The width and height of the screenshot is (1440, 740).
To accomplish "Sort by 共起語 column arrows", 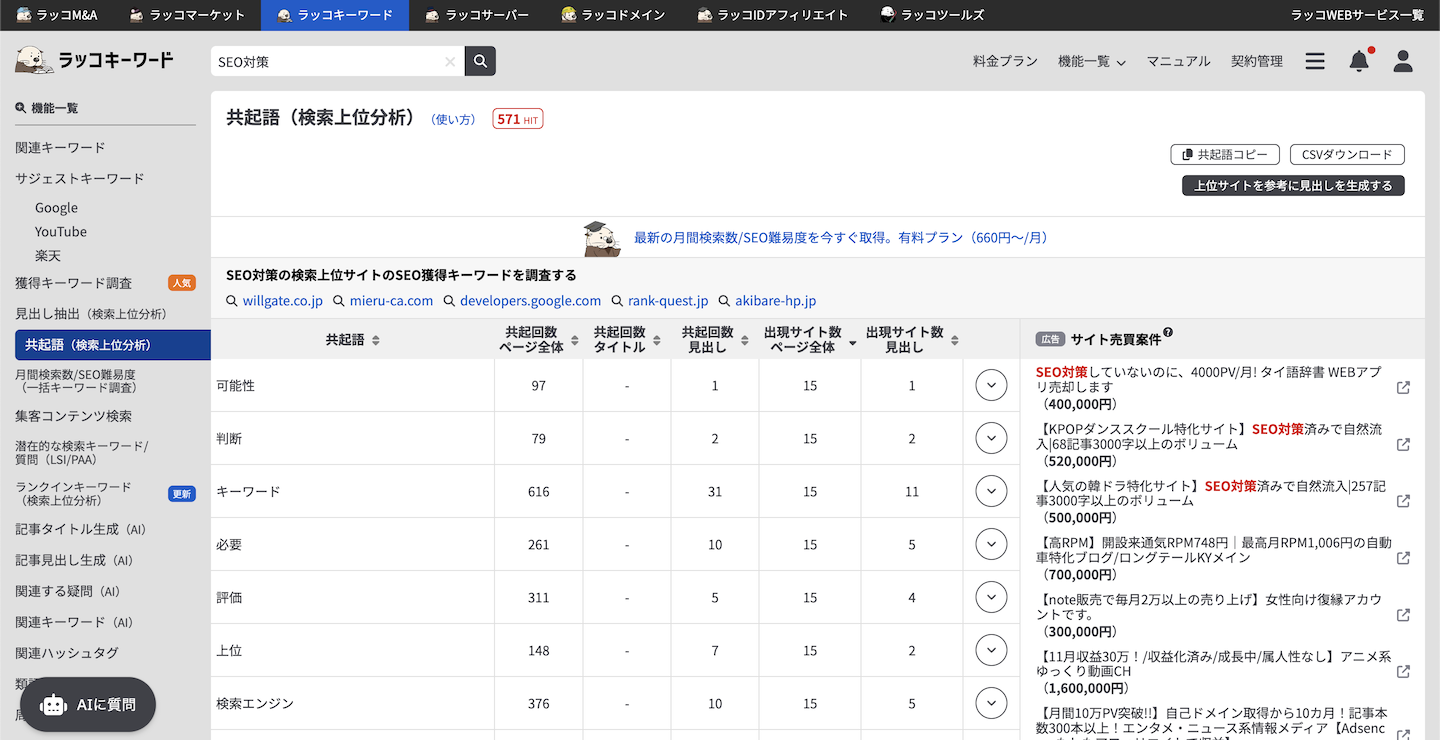I will (x=375, y=340).
